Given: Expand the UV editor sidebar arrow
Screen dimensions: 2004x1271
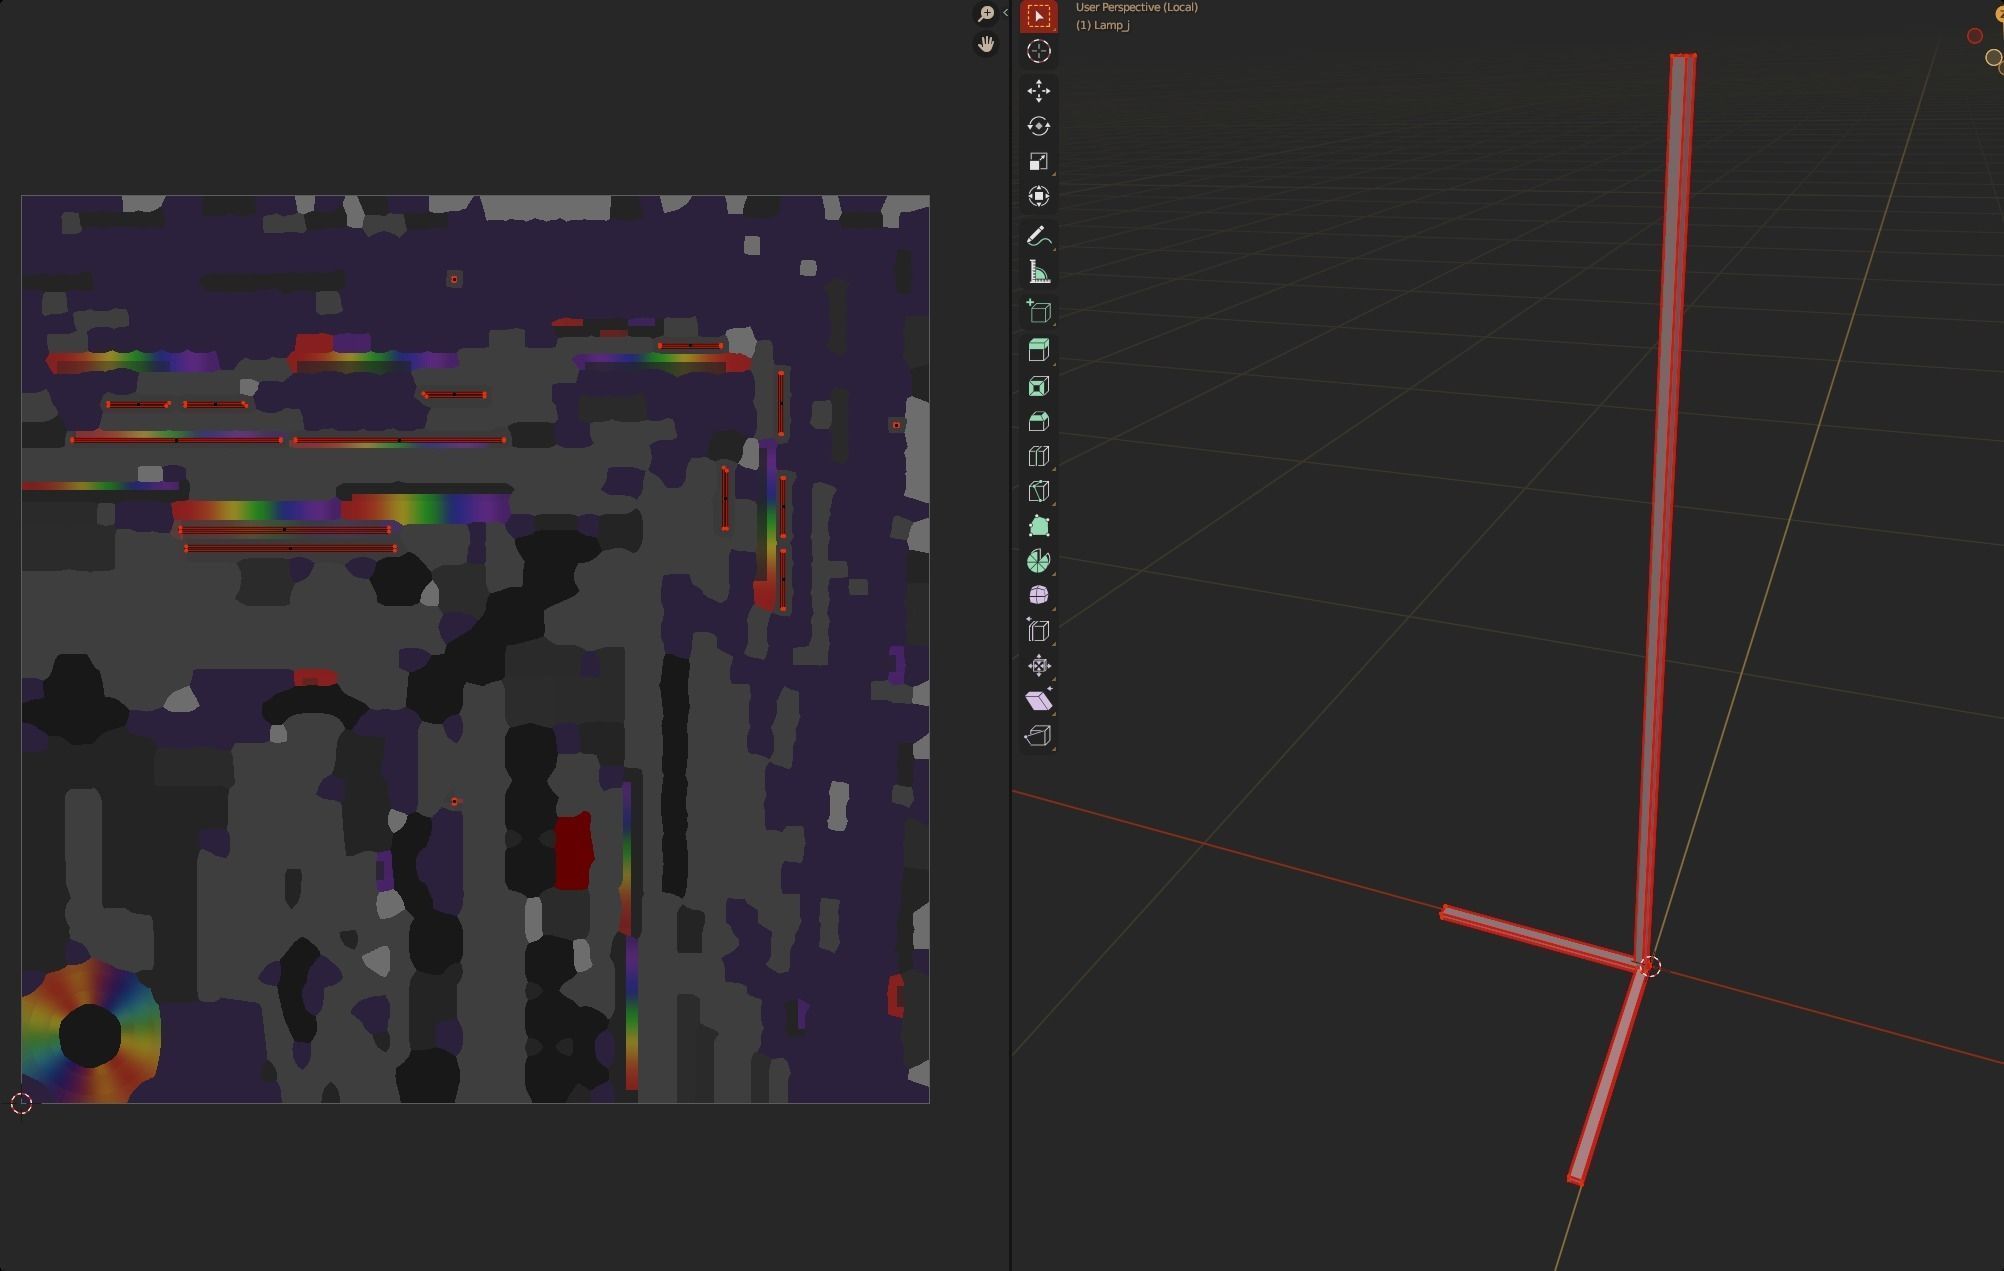Looking at the screenshot, I should click(1005, 13).
